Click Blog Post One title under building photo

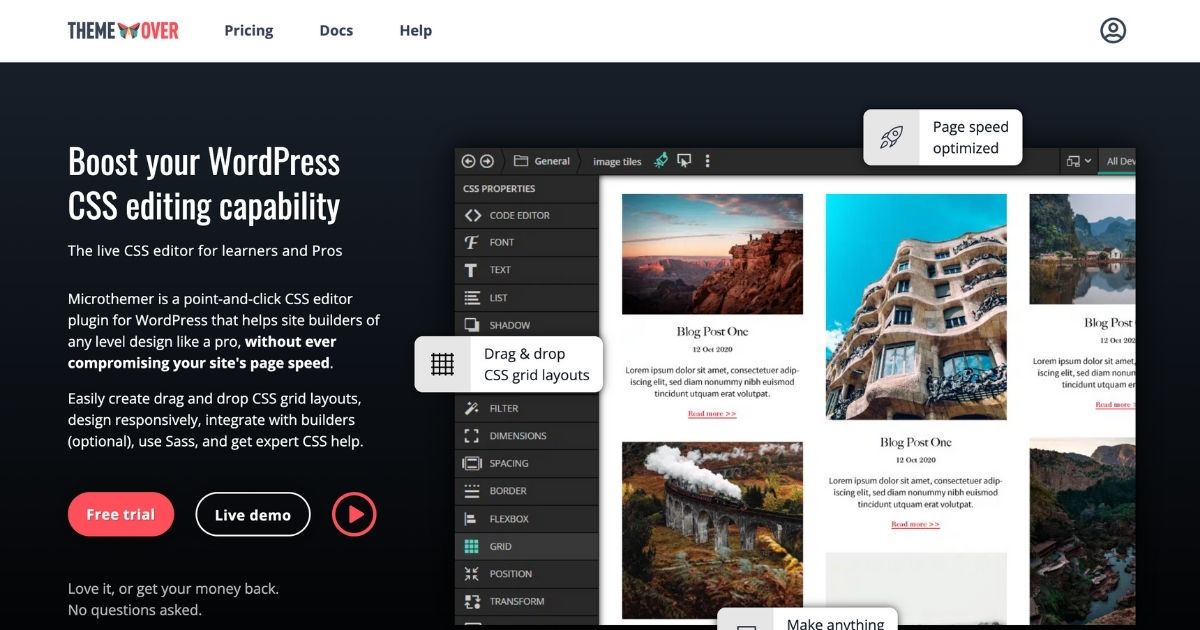(x=916, y=442)
